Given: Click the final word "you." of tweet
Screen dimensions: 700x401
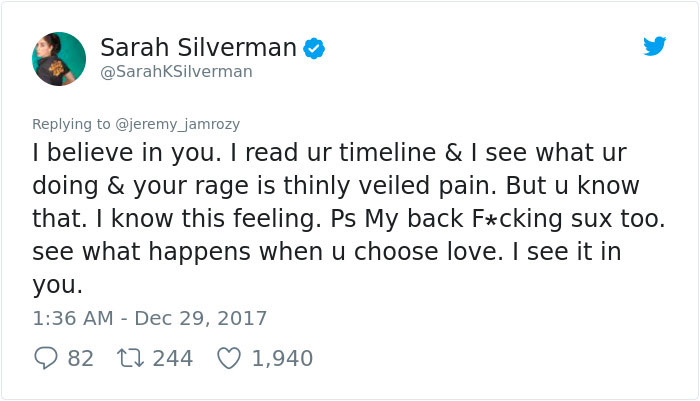Looking at the screenshot, I should 58,286.
